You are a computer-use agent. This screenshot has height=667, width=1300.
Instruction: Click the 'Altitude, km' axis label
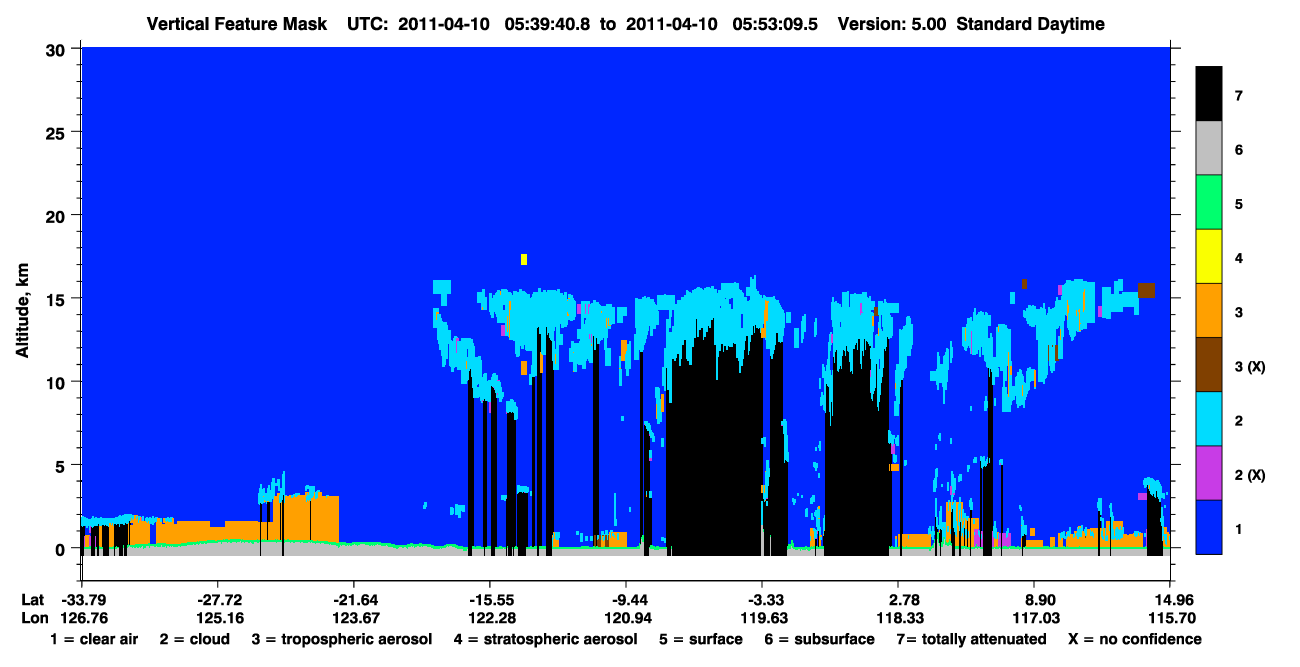[22, 311]
